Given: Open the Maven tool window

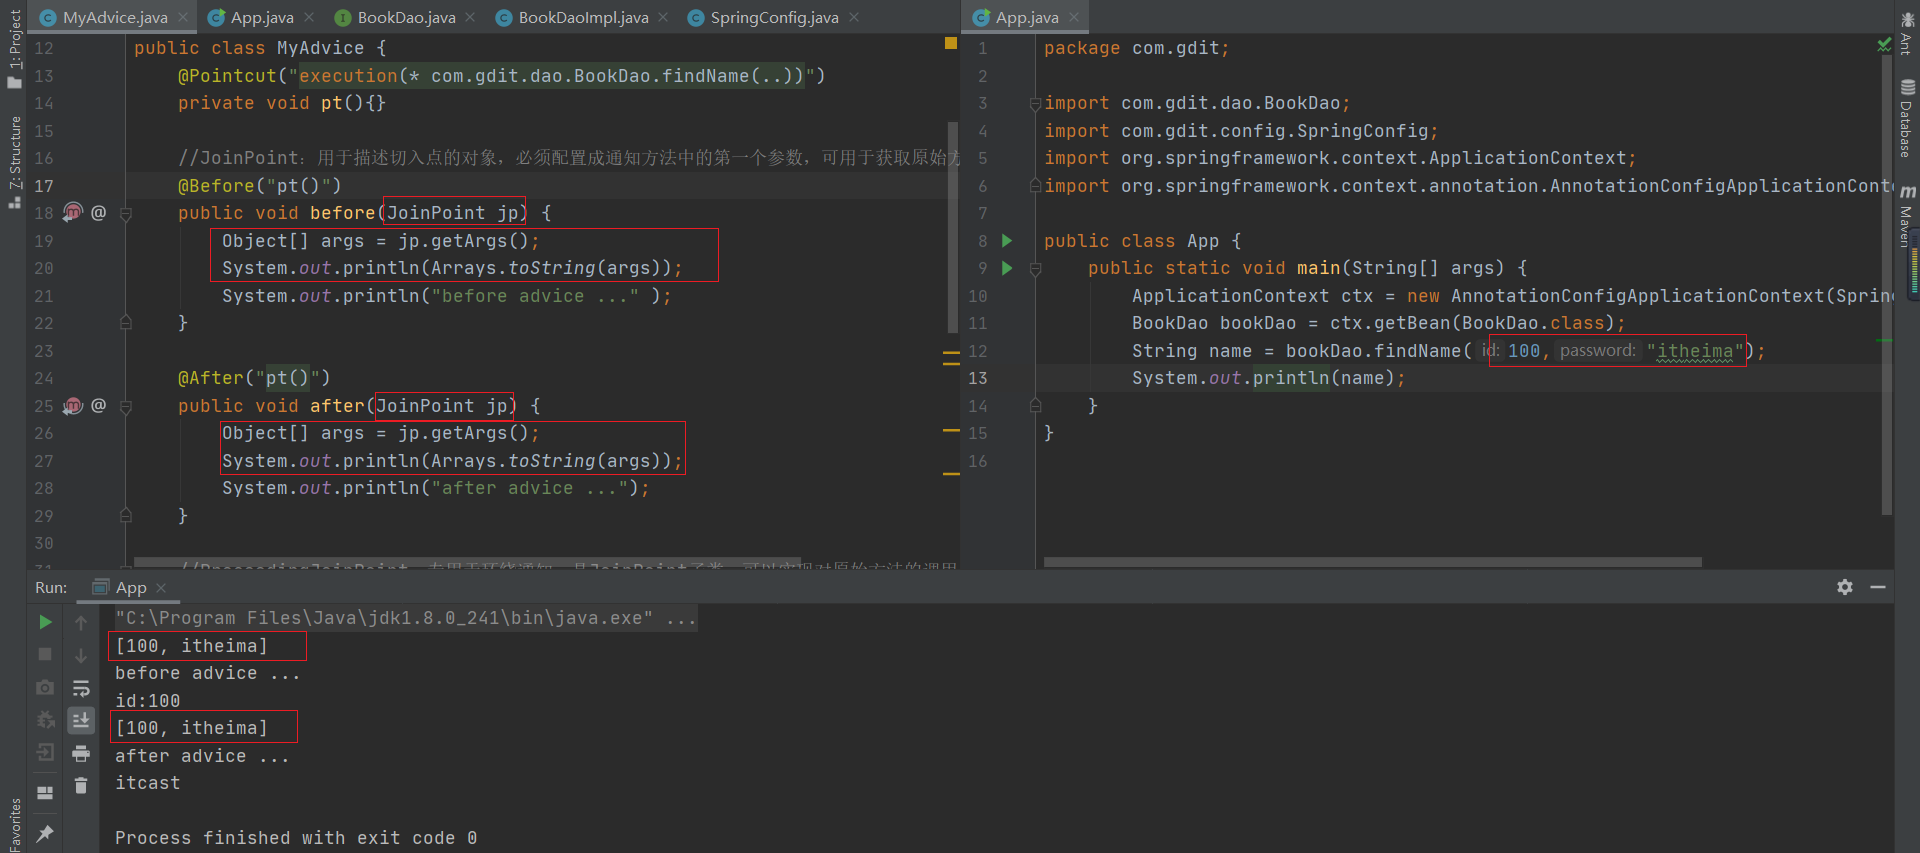Looking at the screenshot, I should coord(1907,215).
